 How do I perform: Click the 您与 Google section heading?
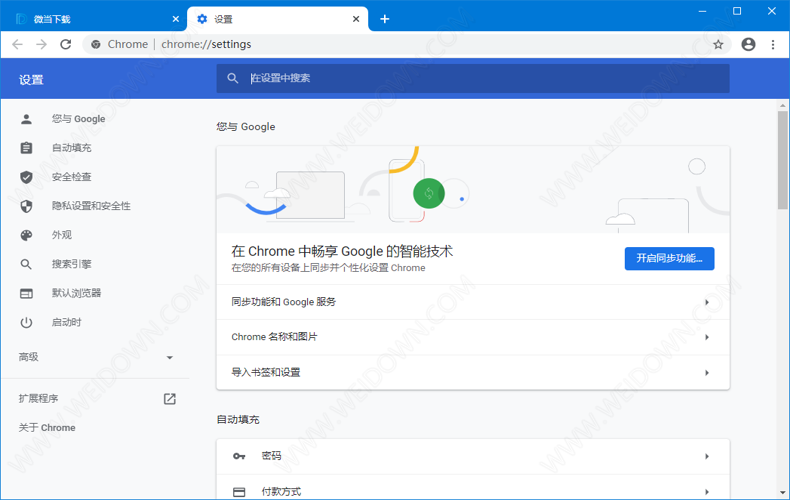point(246,127)
